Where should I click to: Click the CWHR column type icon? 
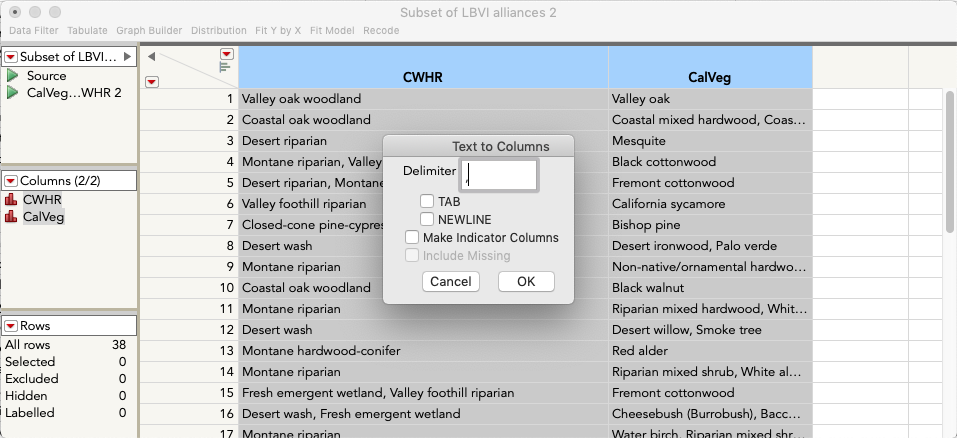pos(12,200)
